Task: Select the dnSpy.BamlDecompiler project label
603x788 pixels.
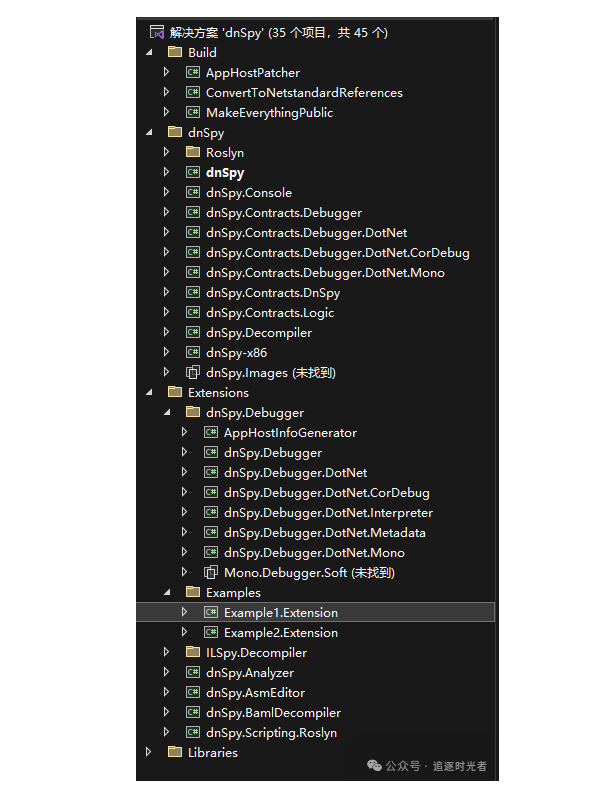Action: [x=273, y=713]
